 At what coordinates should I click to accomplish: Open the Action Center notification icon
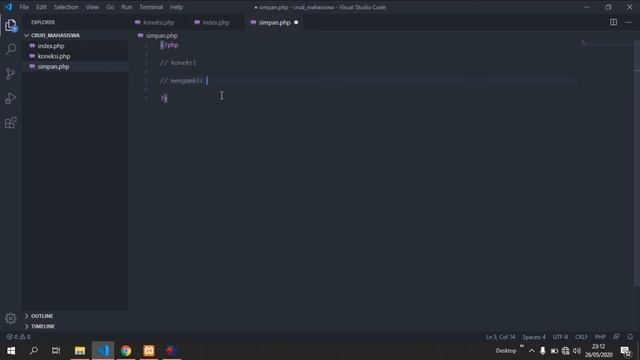pyautogui.click(x=625, y=351)
